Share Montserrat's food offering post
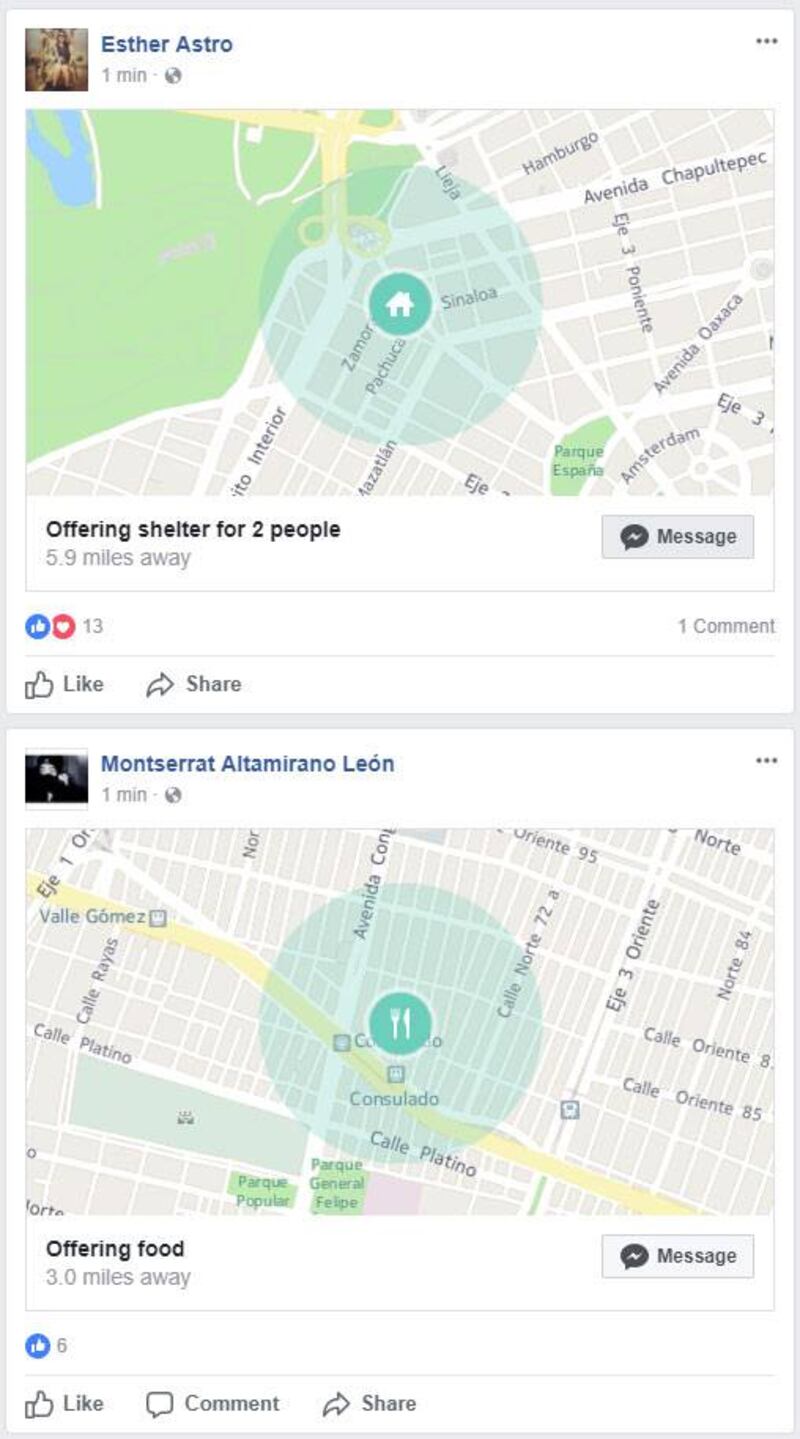Screen dimensions: 800x1439 369,1404
